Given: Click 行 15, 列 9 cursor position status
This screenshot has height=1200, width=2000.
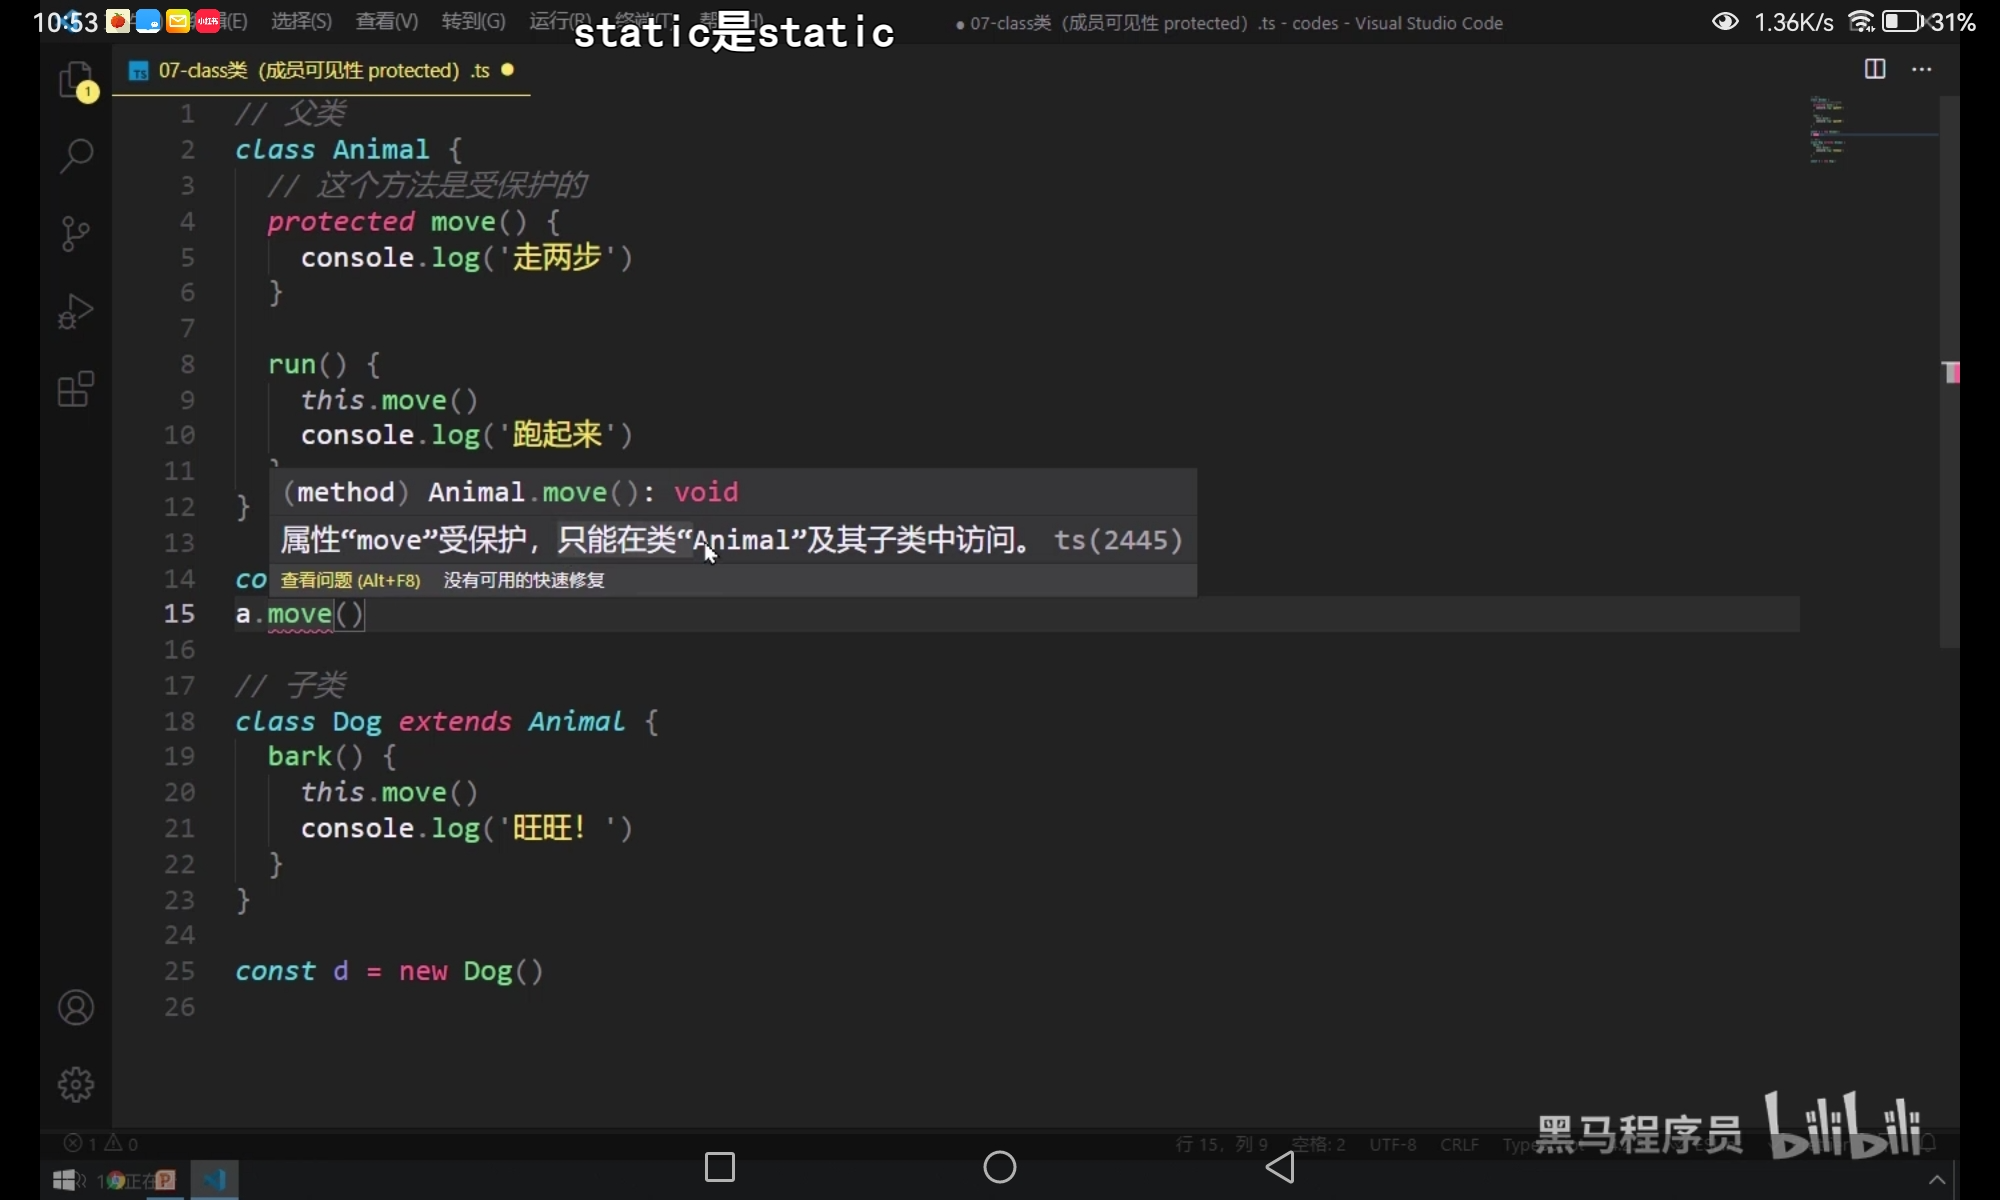Looking at the screenshot, I should coord(1221,1144).
